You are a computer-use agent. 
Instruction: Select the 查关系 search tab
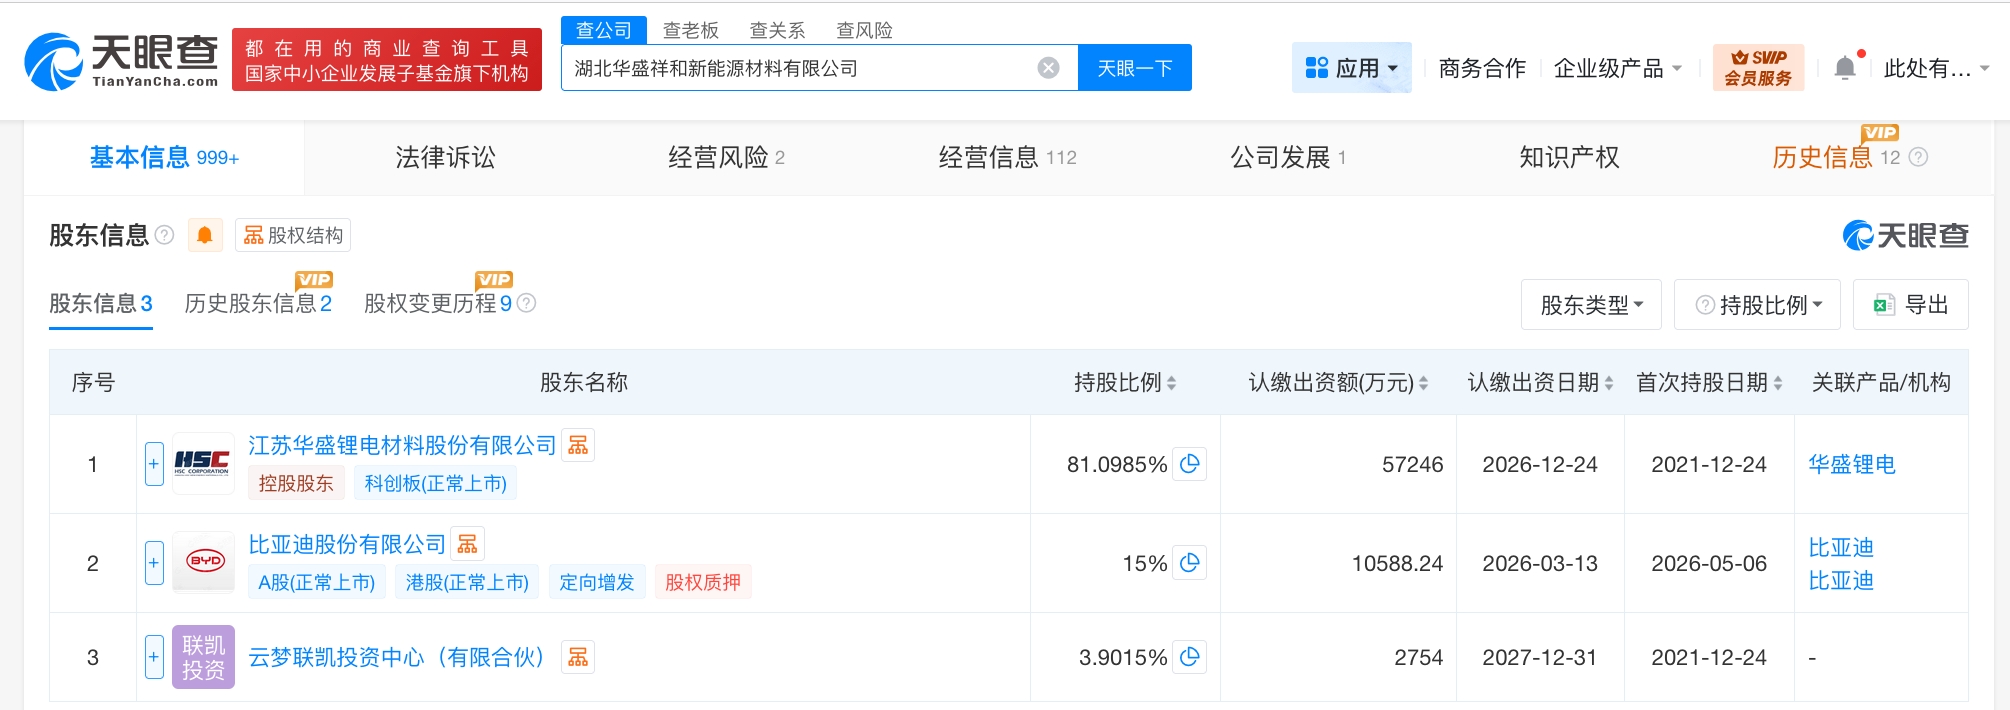click(x=778, y=30)
